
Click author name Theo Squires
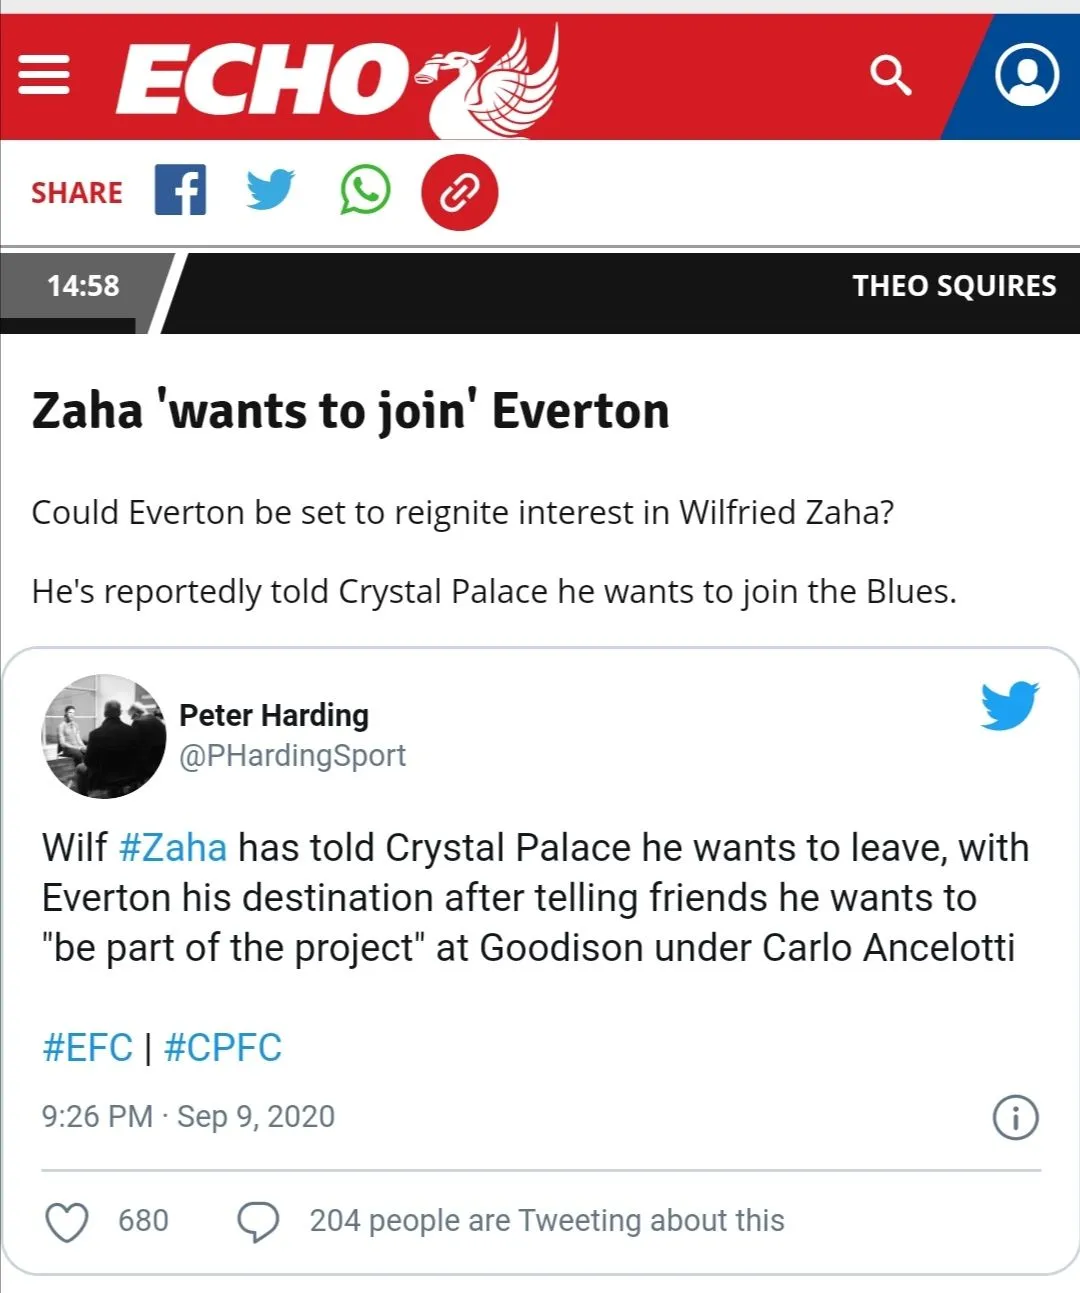pyautogui.click(x=954, y=286)
